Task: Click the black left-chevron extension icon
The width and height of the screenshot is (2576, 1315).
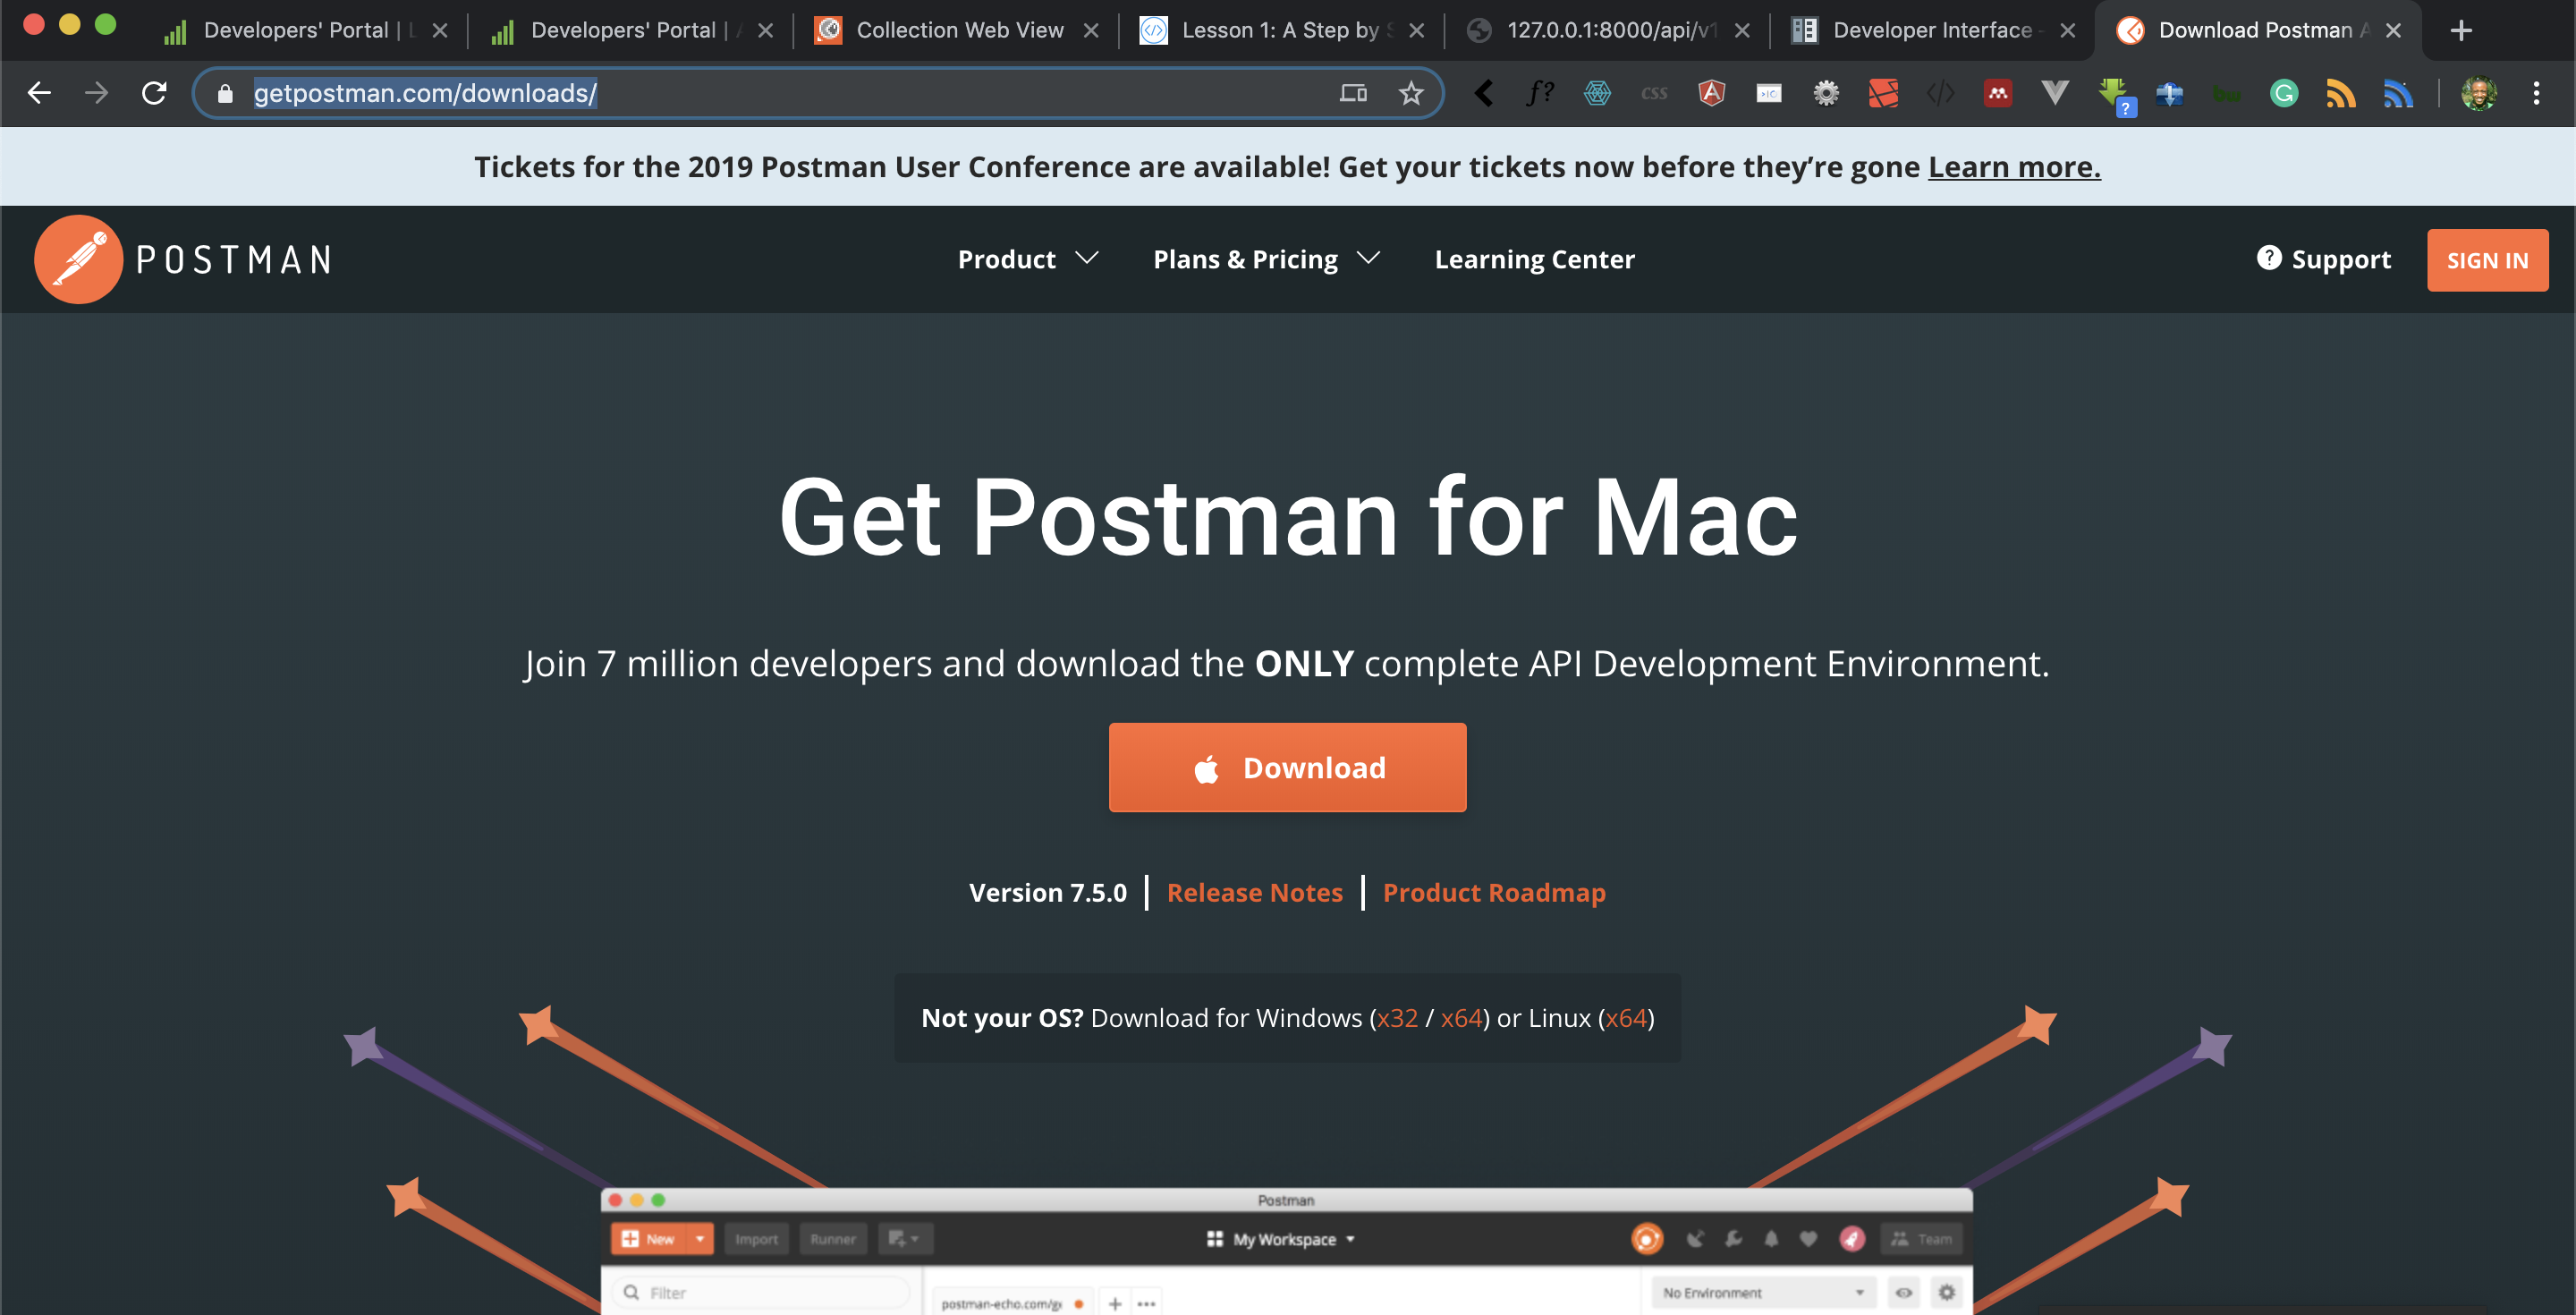Action: pos(1484,93)
